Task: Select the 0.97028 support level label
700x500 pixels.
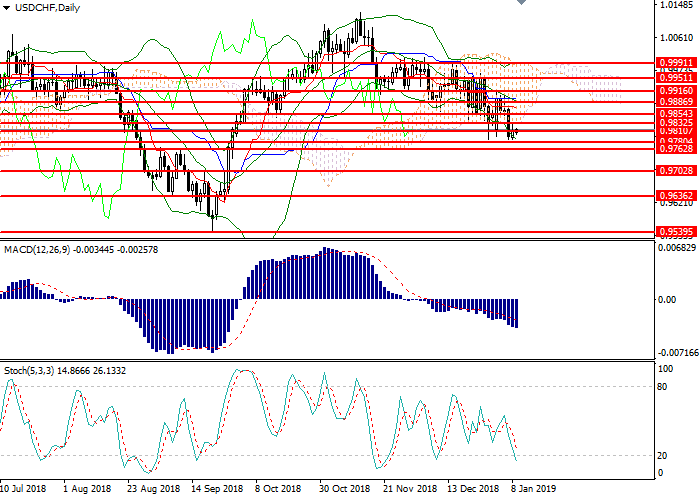Action: [x=677, y=171]
